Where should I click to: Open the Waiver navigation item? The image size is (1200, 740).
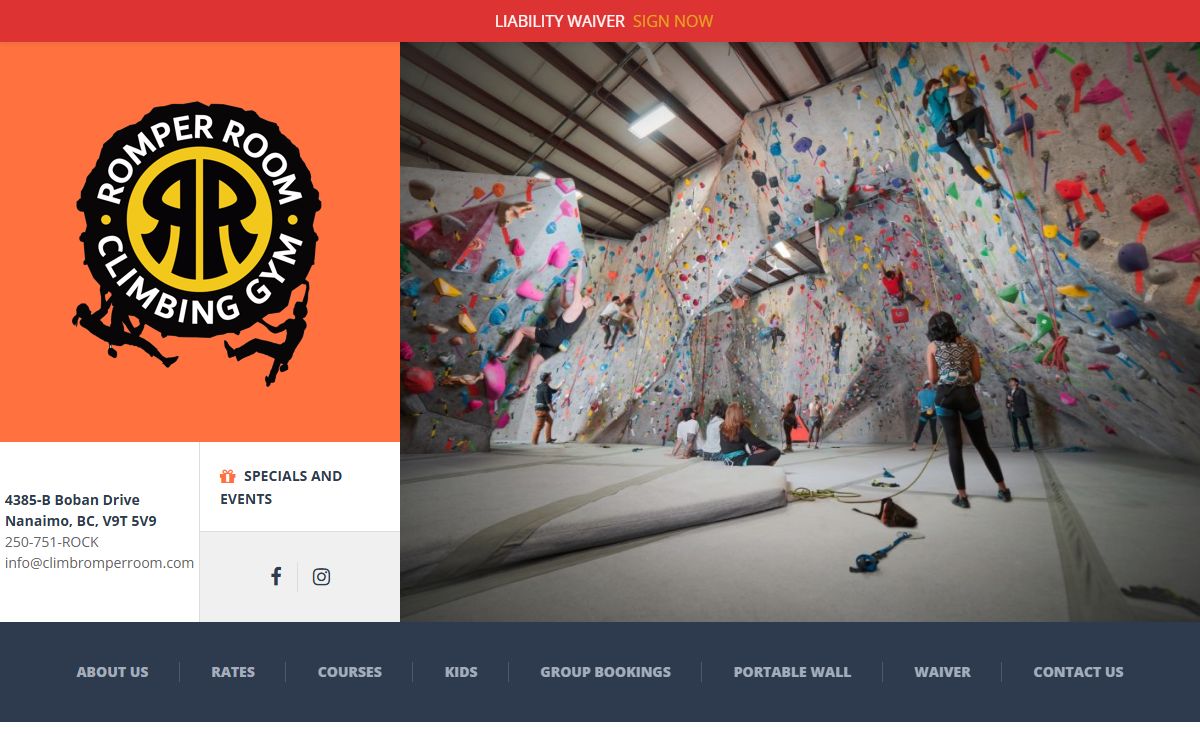point(942,672)
